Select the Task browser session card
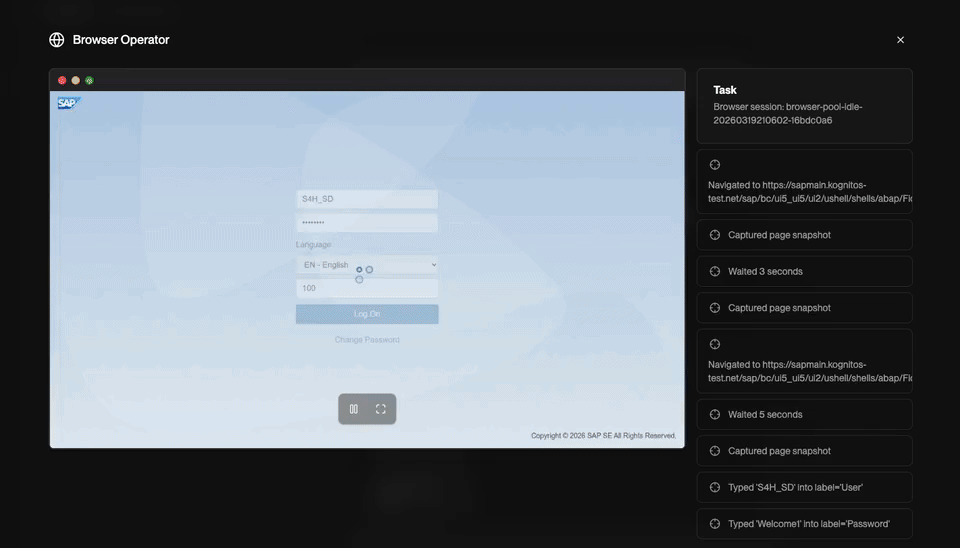 804,106
